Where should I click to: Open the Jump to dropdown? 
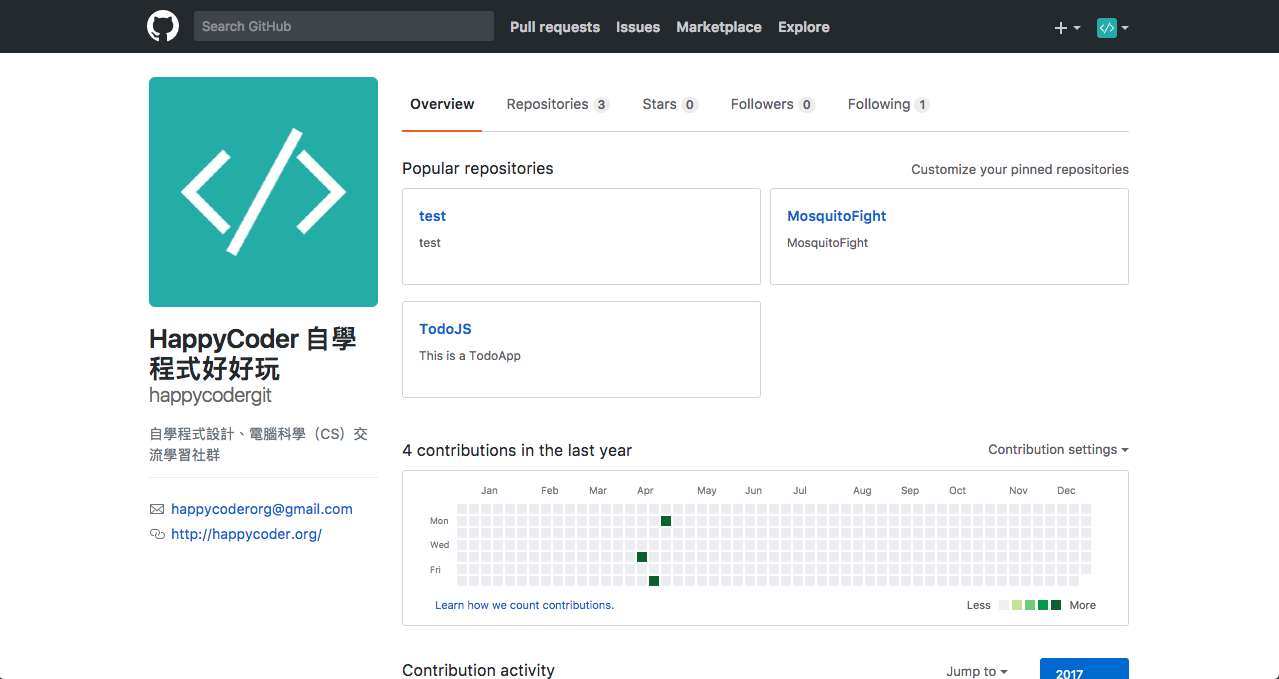pos(976,670)
